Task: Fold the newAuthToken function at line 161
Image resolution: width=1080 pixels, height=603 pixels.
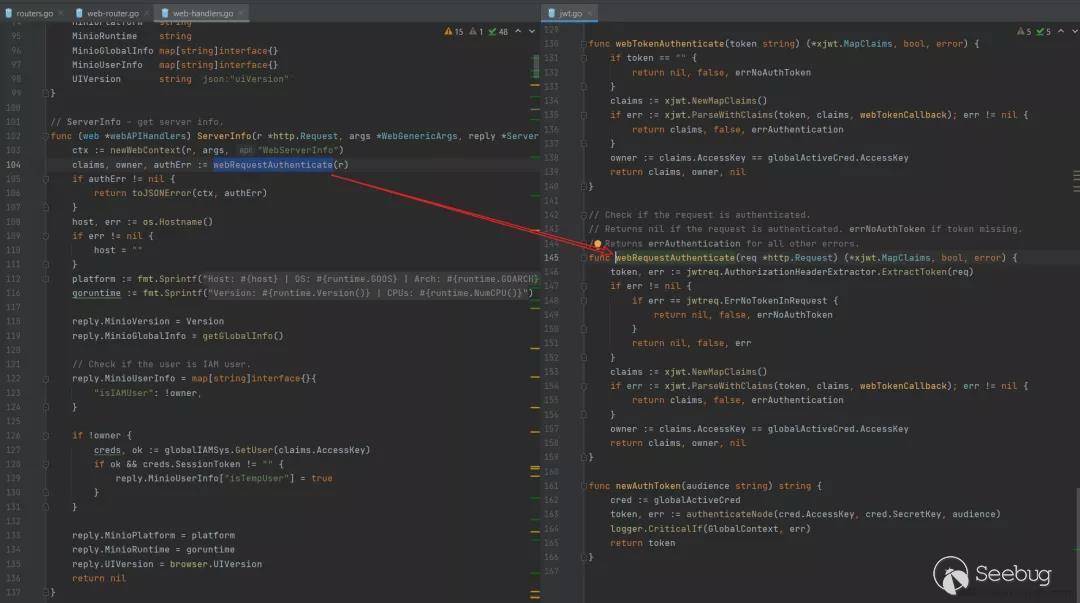Action: pyautogui.click(x=584, y=486)
